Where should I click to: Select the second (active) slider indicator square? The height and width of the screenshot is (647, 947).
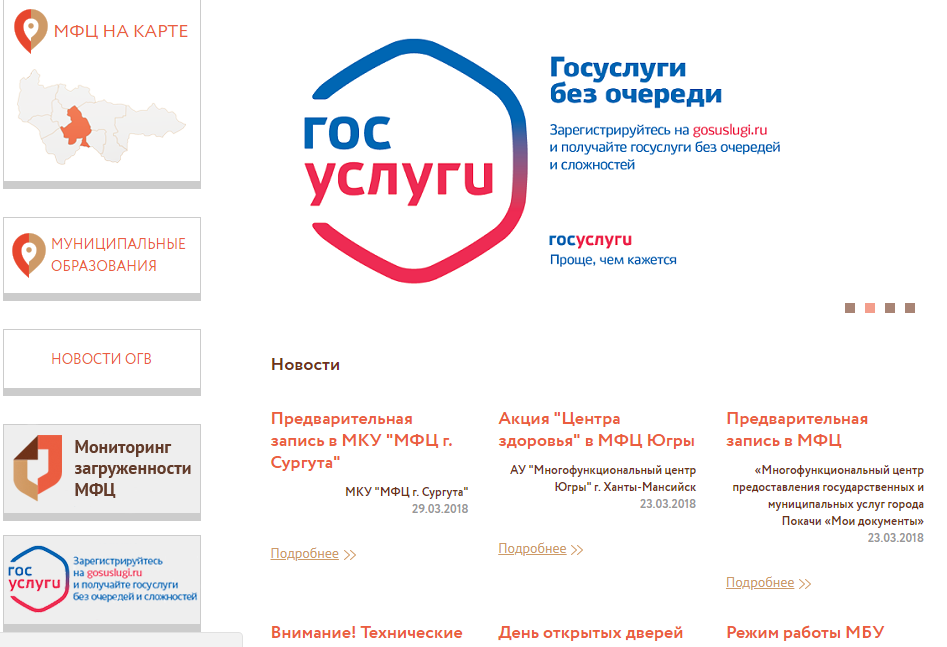click(x=870, y=308)
